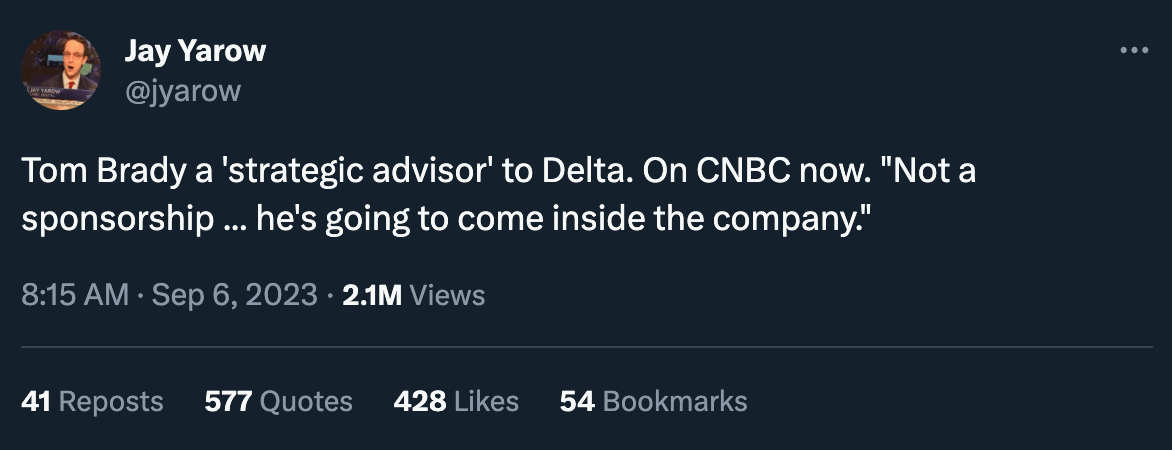
Task: Open the more options ellipsis menu
Action: (x=1133, y=51)
